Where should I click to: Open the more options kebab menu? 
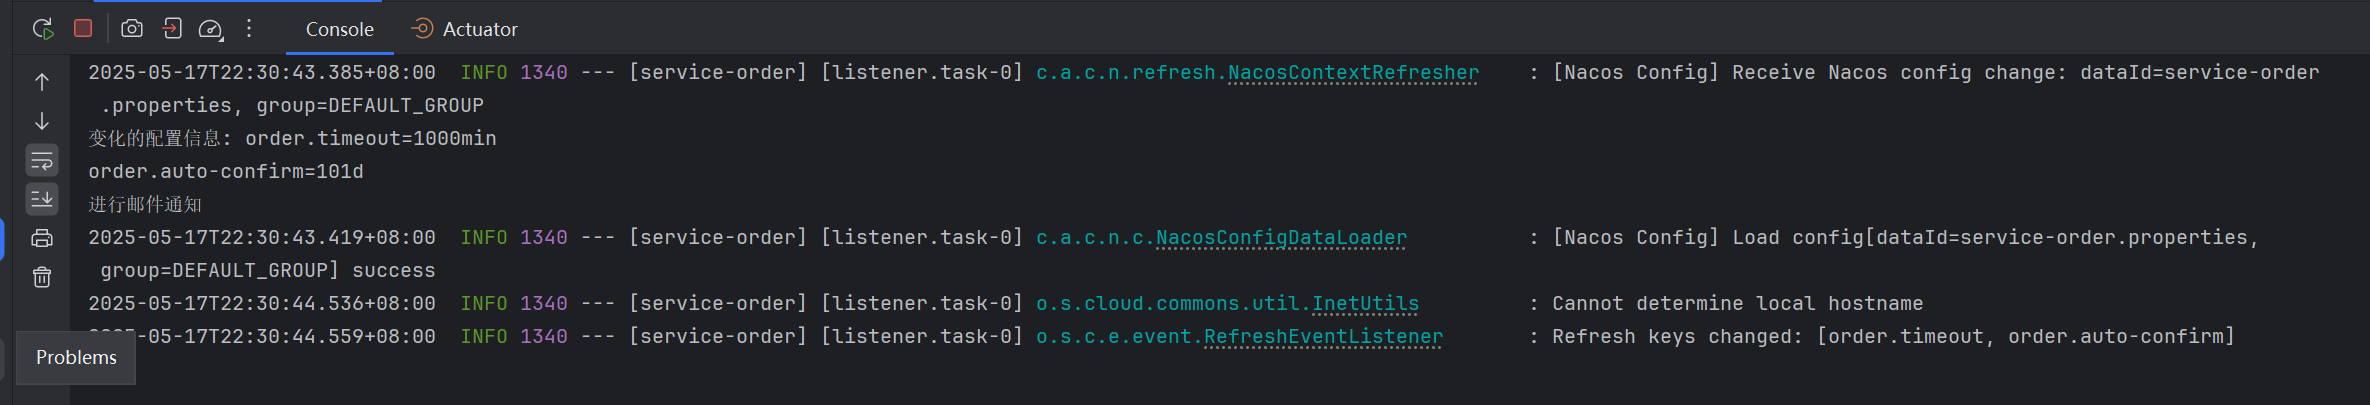249,29
